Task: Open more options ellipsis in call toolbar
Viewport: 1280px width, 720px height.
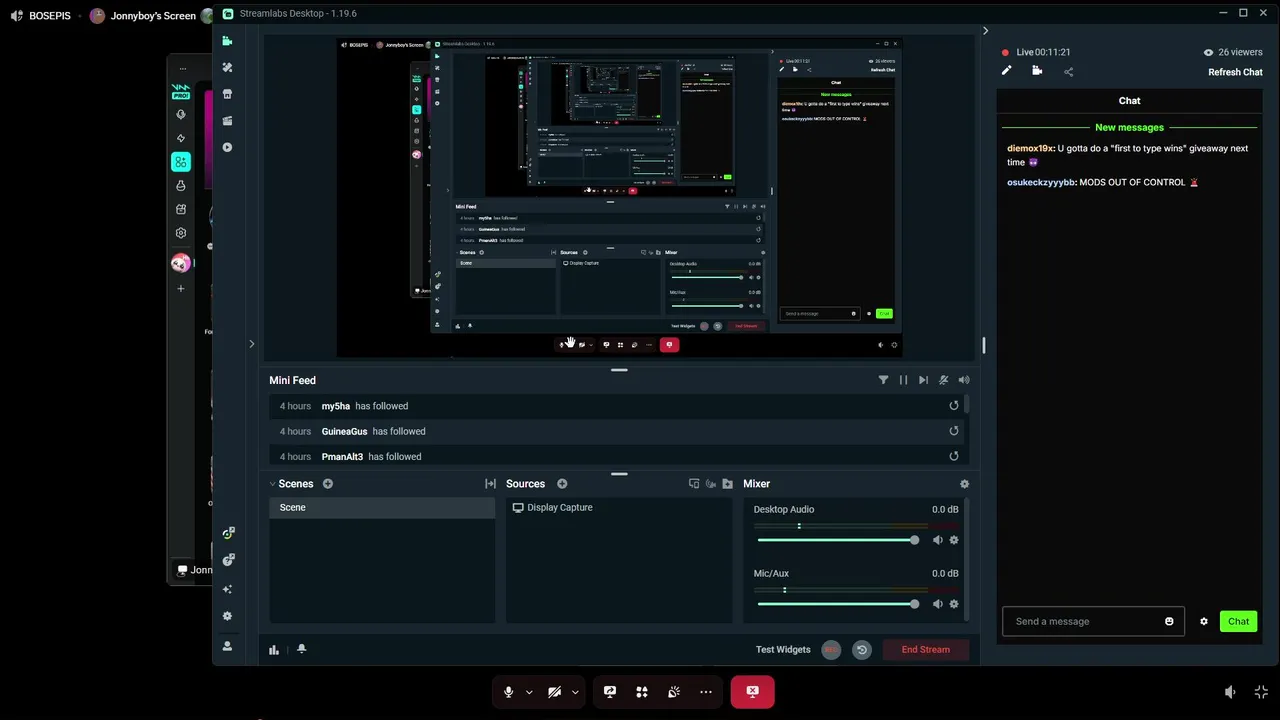Action: pyautogui.click(x=706, y=692)
